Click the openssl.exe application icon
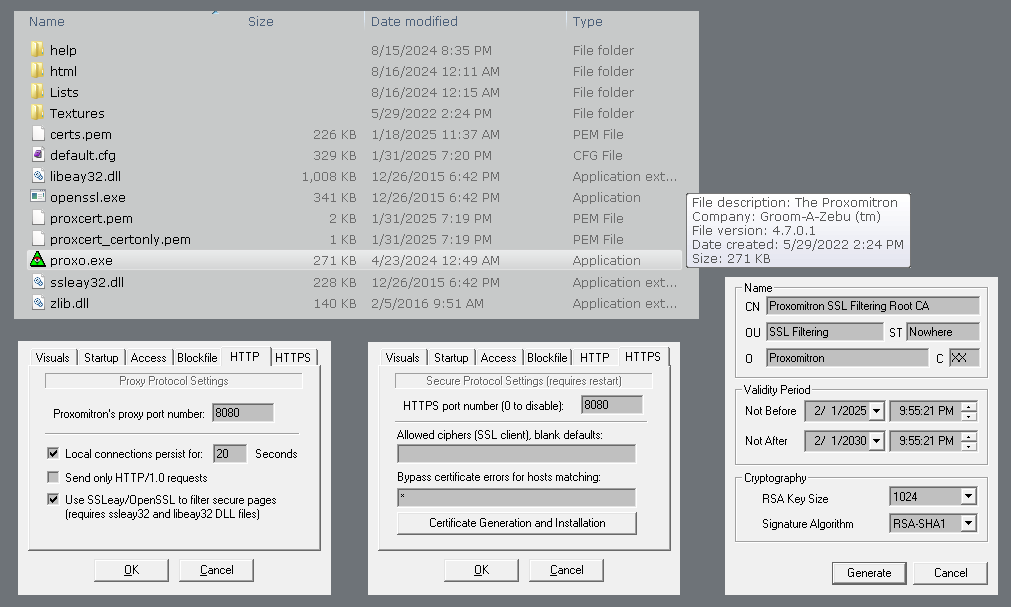Image resolution: width=1011 pixels, height=607 pixels. point(38,197)
